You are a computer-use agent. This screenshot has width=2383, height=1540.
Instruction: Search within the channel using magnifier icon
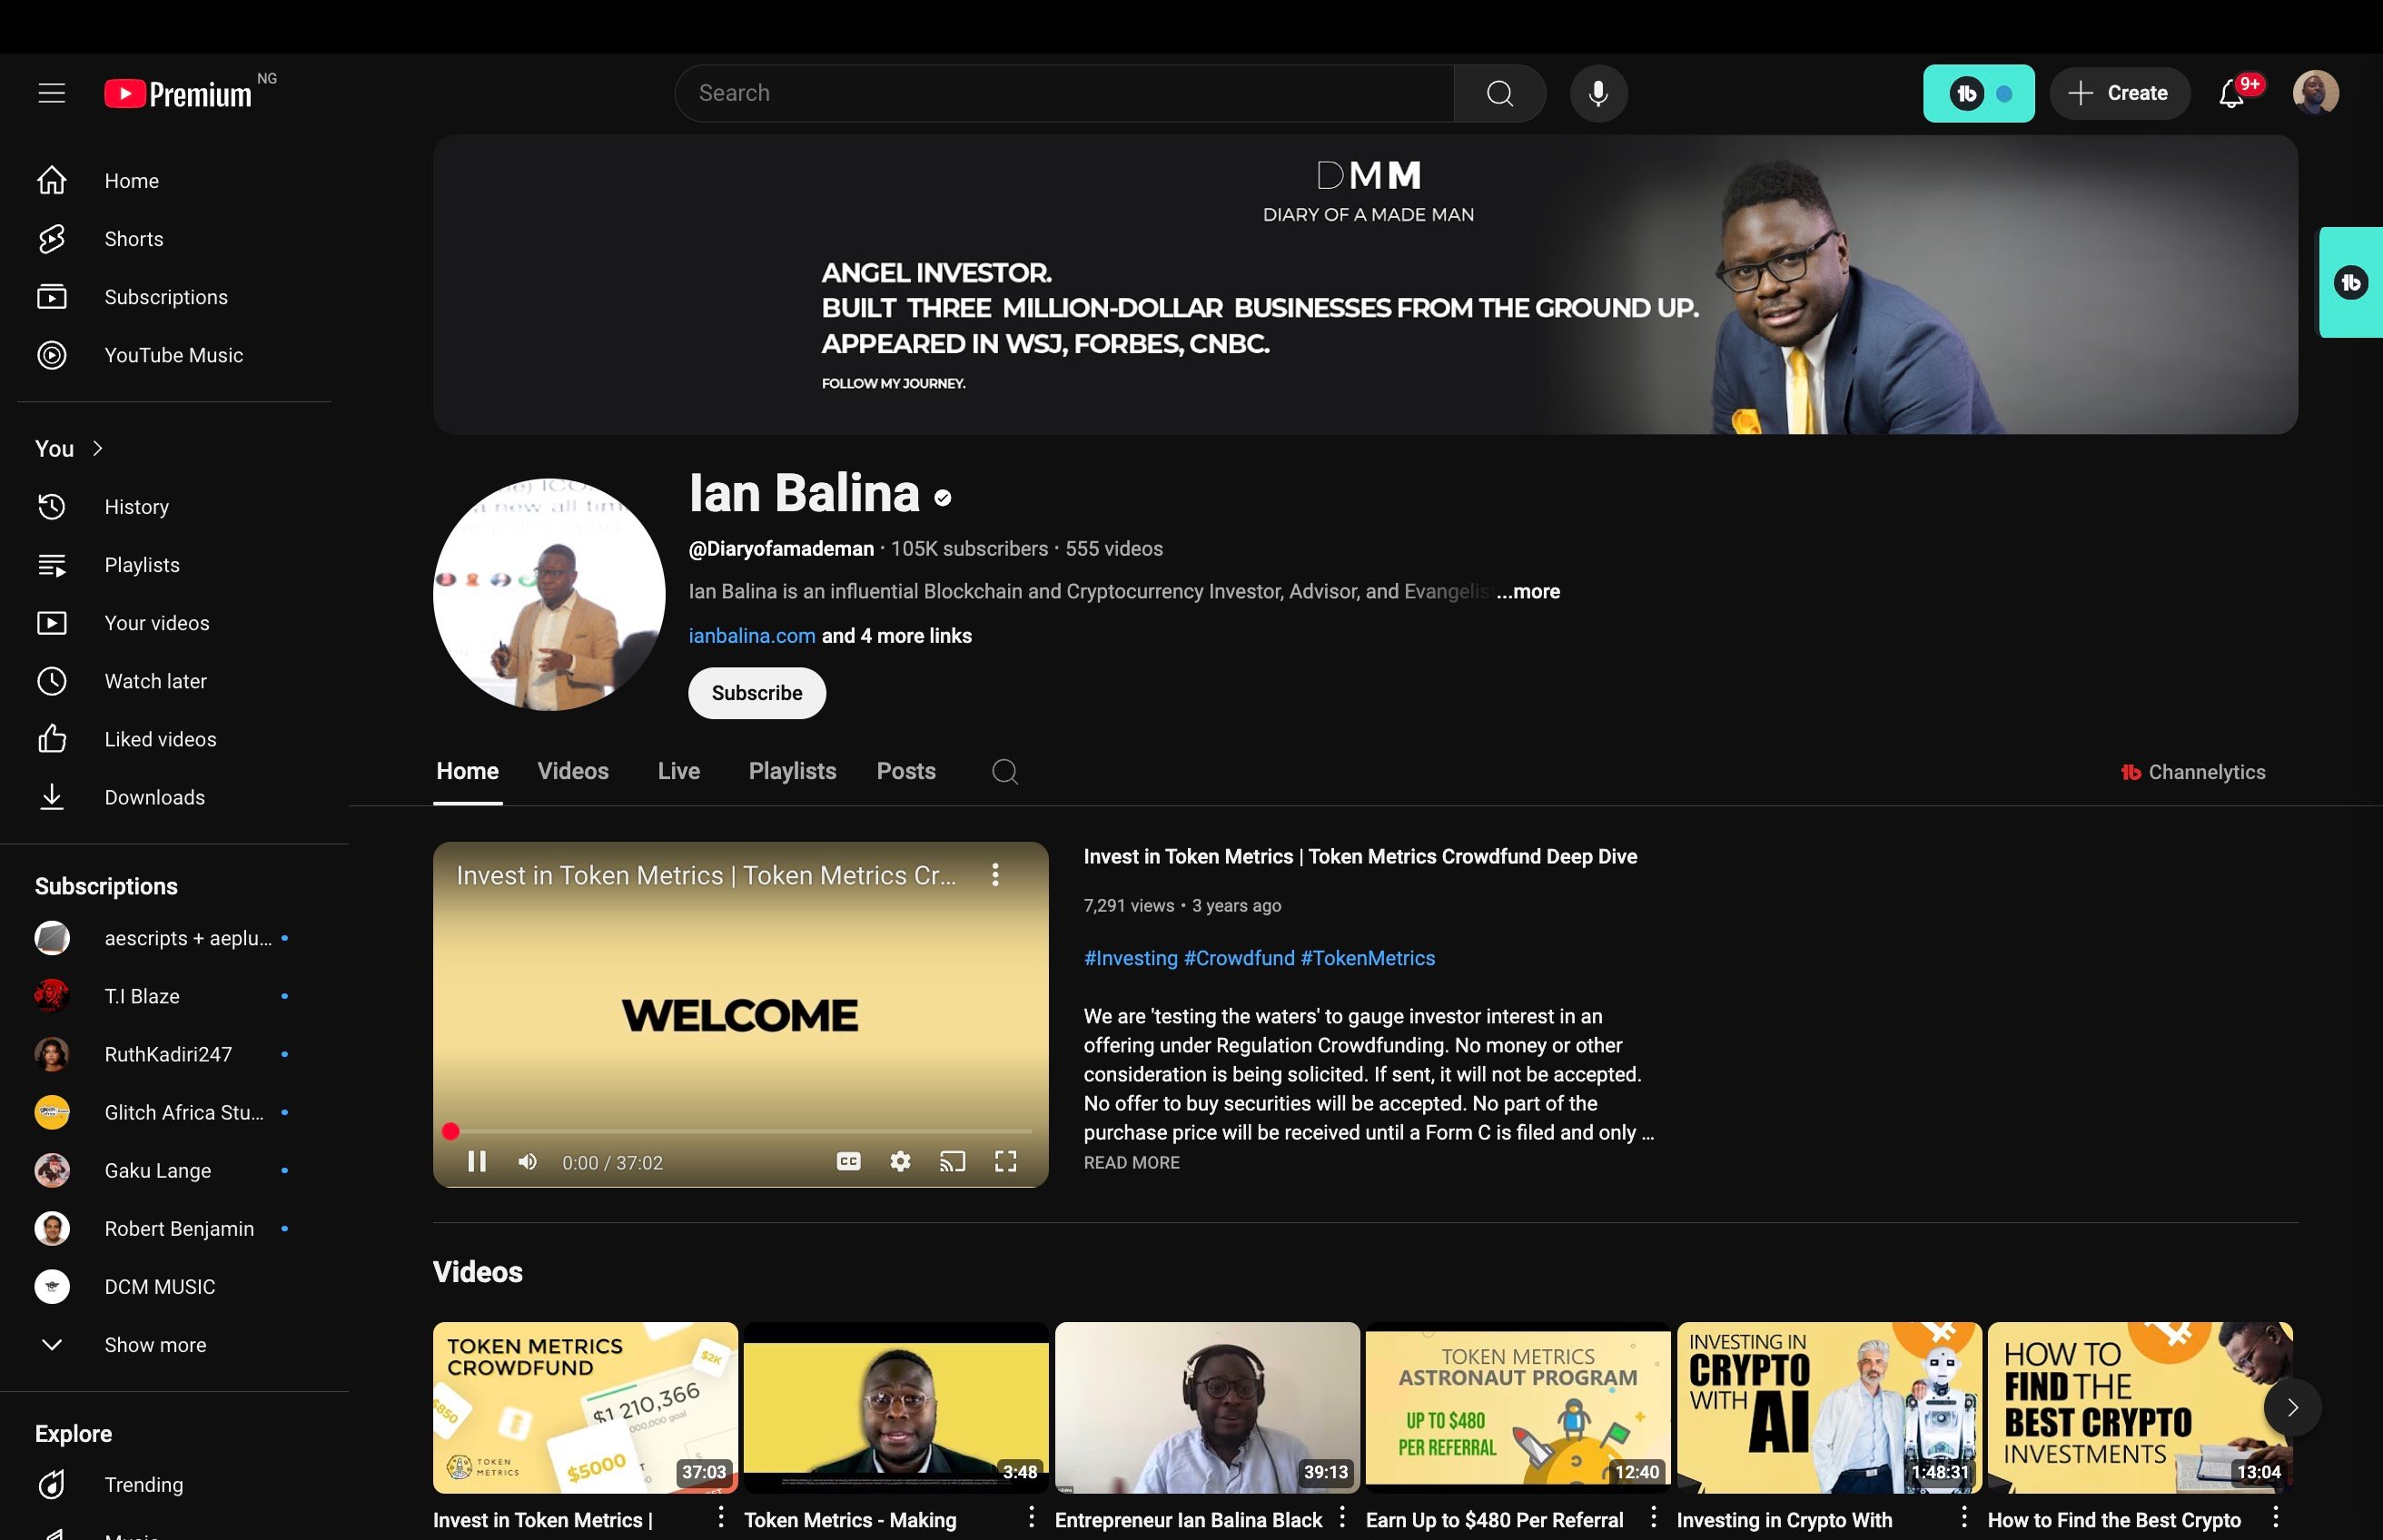coord(1004,772)
